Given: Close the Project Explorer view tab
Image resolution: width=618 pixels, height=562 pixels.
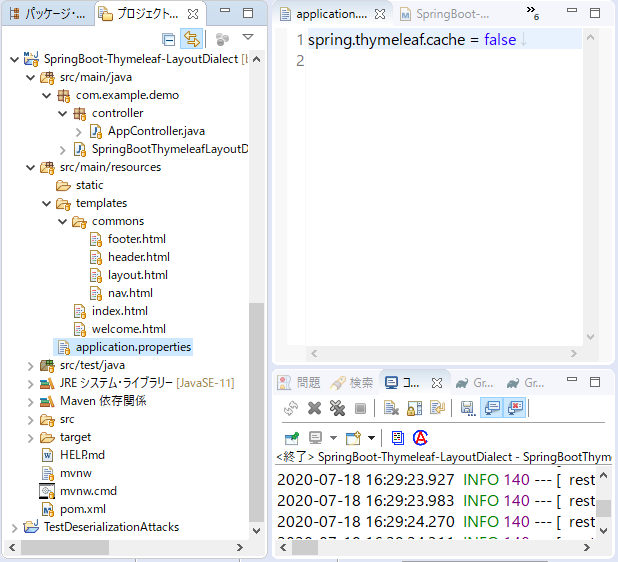Looking at the screenshot, I should click(193, 14).
